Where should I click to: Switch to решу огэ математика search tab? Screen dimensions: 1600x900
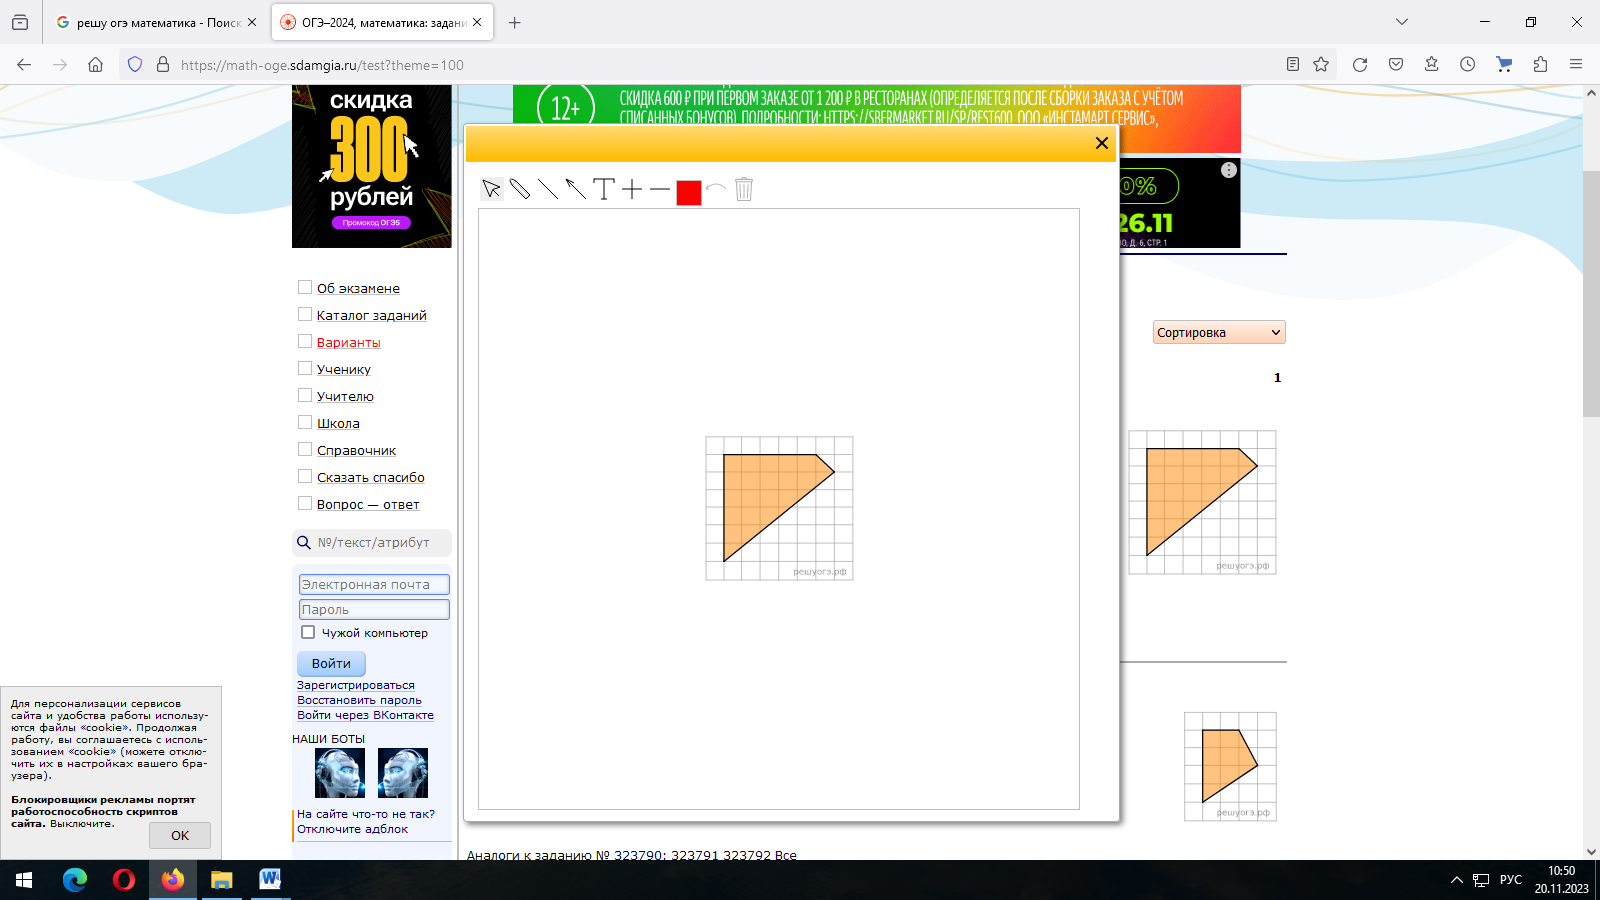point(157,22)
